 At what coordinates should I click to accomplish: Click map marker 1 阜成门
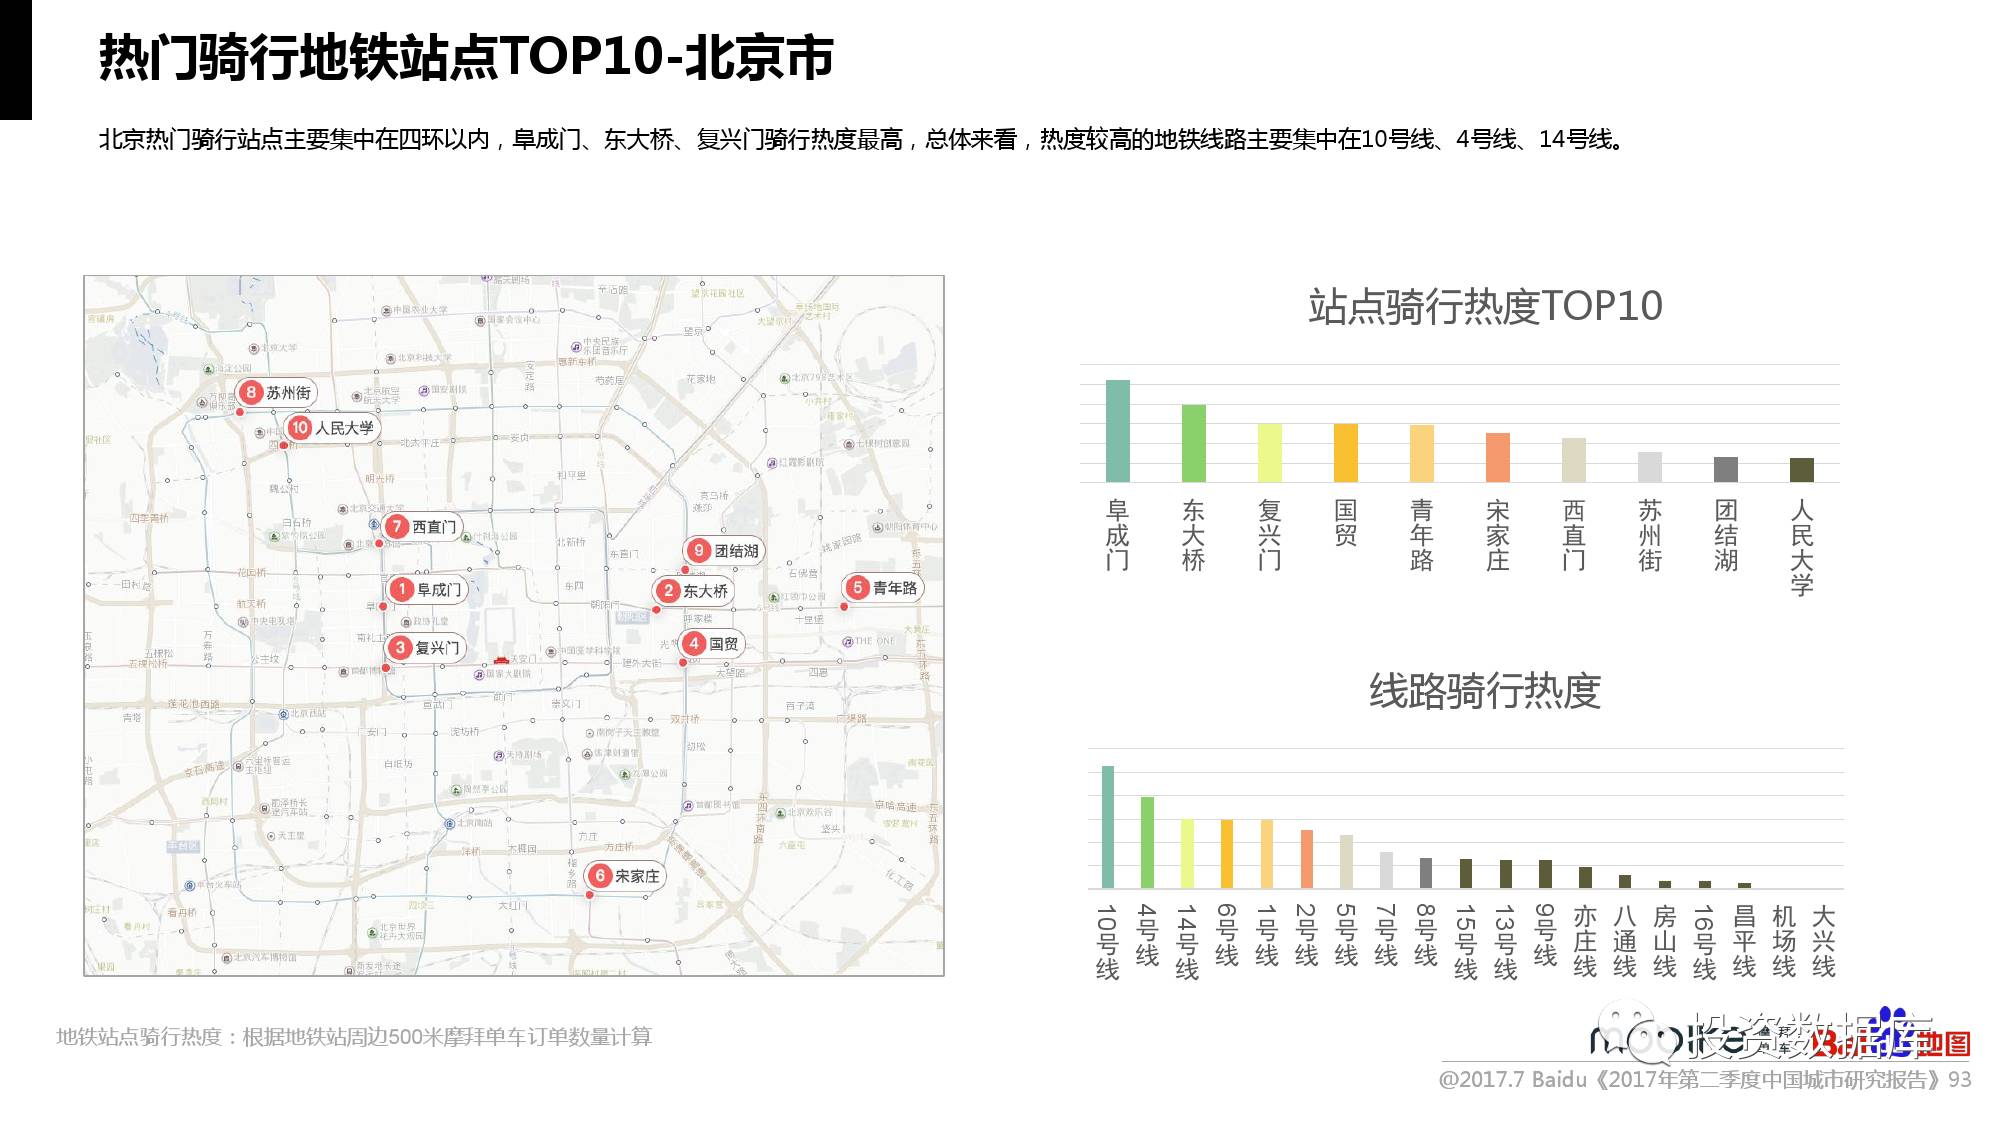[x=427, y=590]
